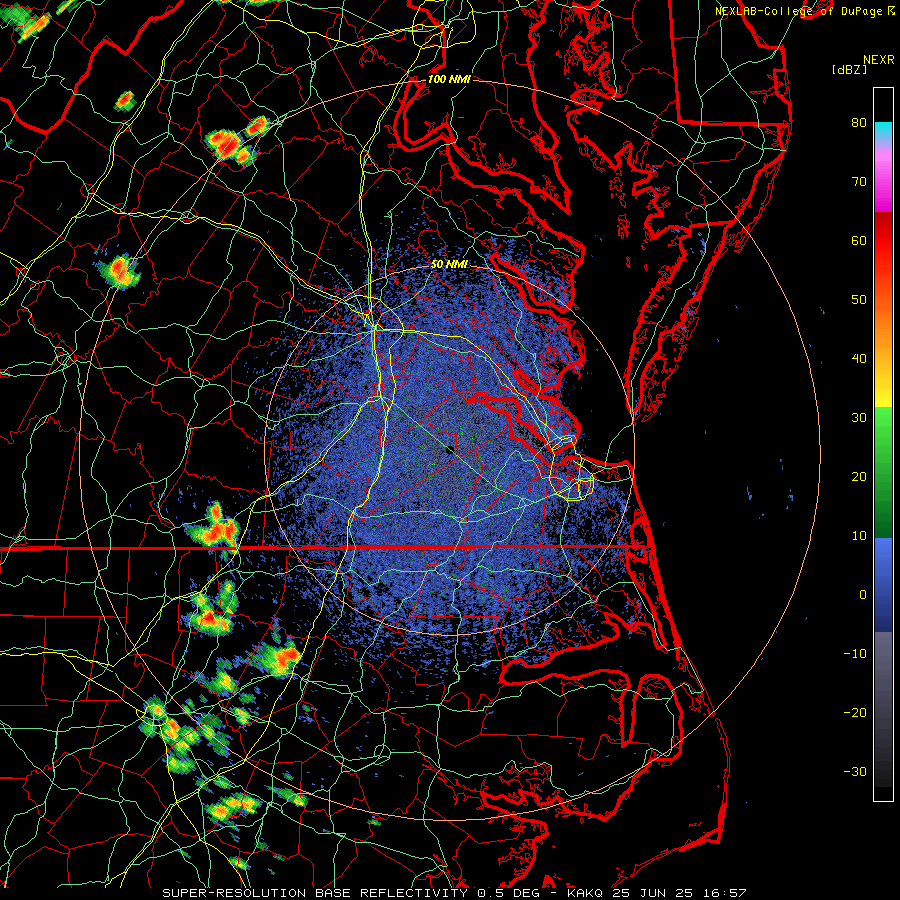
Task: Select the -20 value on the dBZ scale
Action: 855,713
